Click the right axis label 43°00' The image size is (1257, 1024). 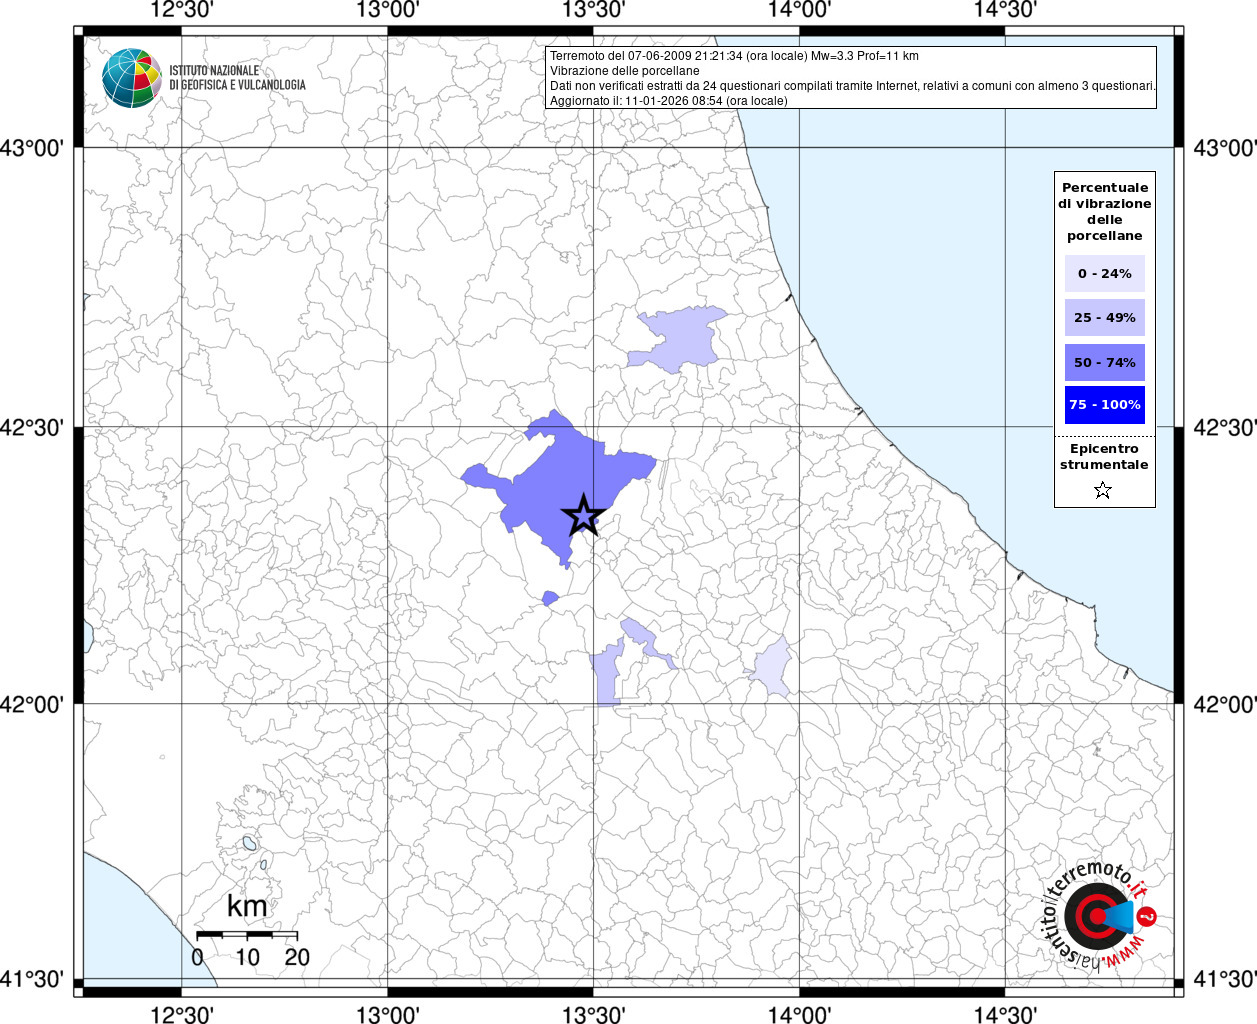[x=1225, y=148]
